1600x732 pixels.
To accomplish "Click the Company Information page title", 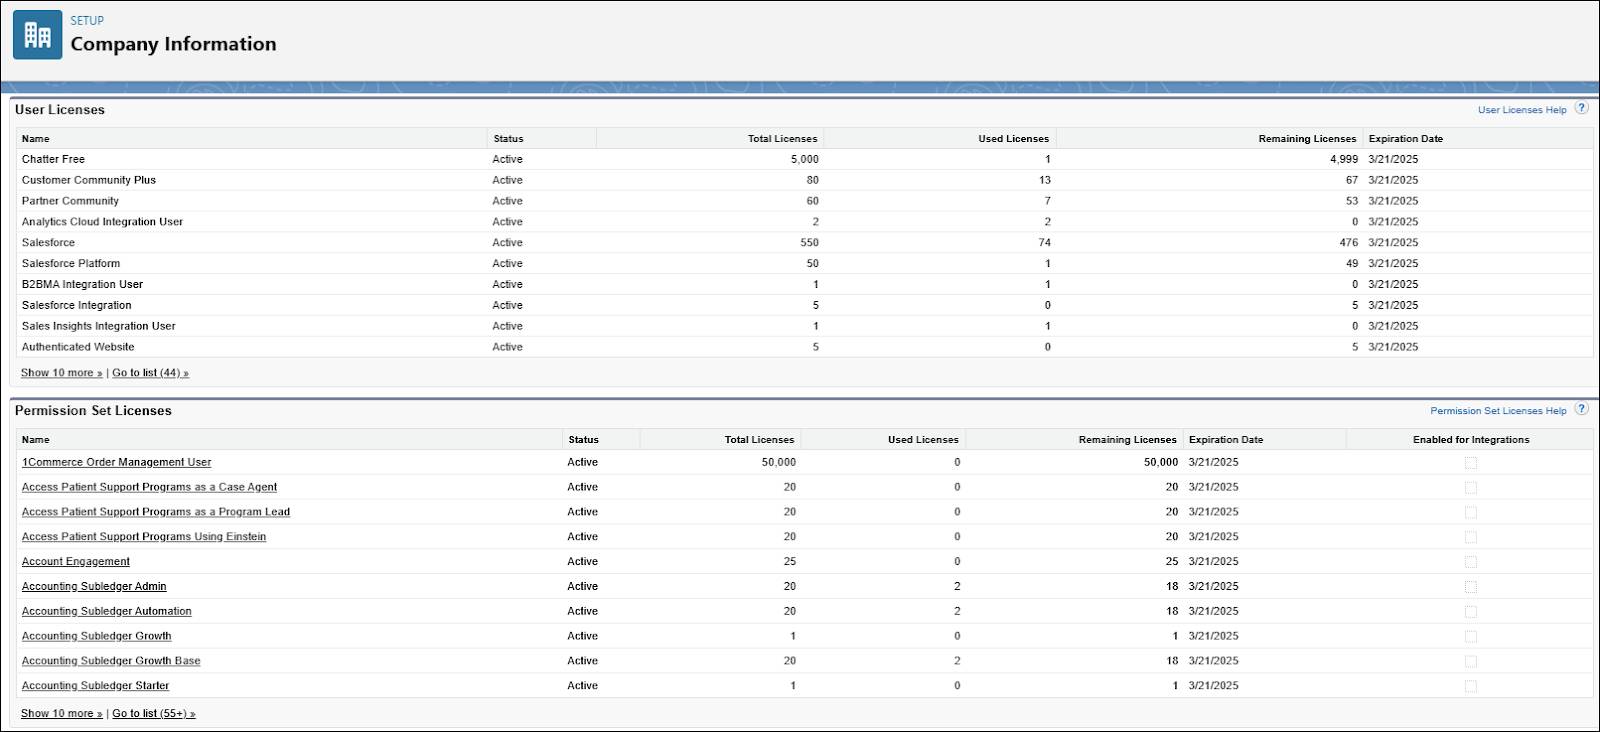I will 173,44.
